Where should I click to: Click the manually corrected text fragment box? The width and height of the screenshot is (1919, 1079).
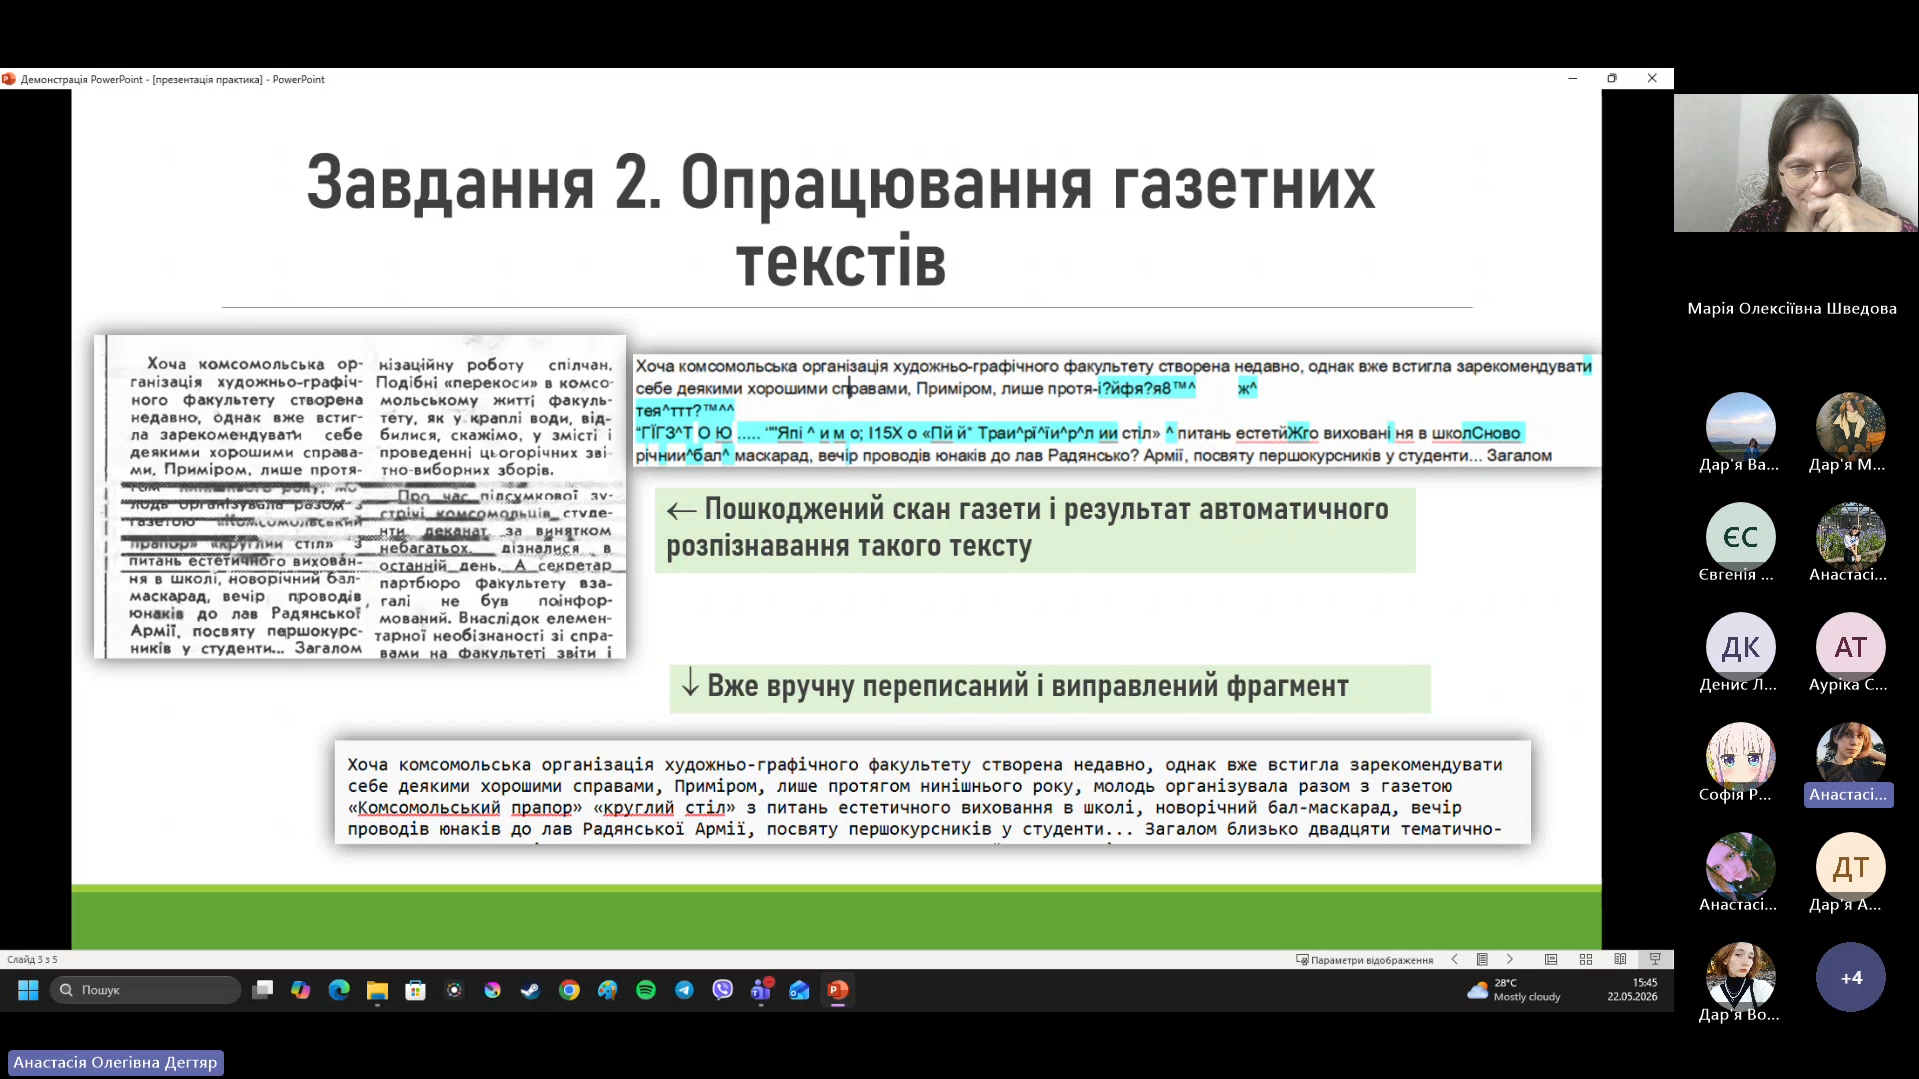pos(932,792)
